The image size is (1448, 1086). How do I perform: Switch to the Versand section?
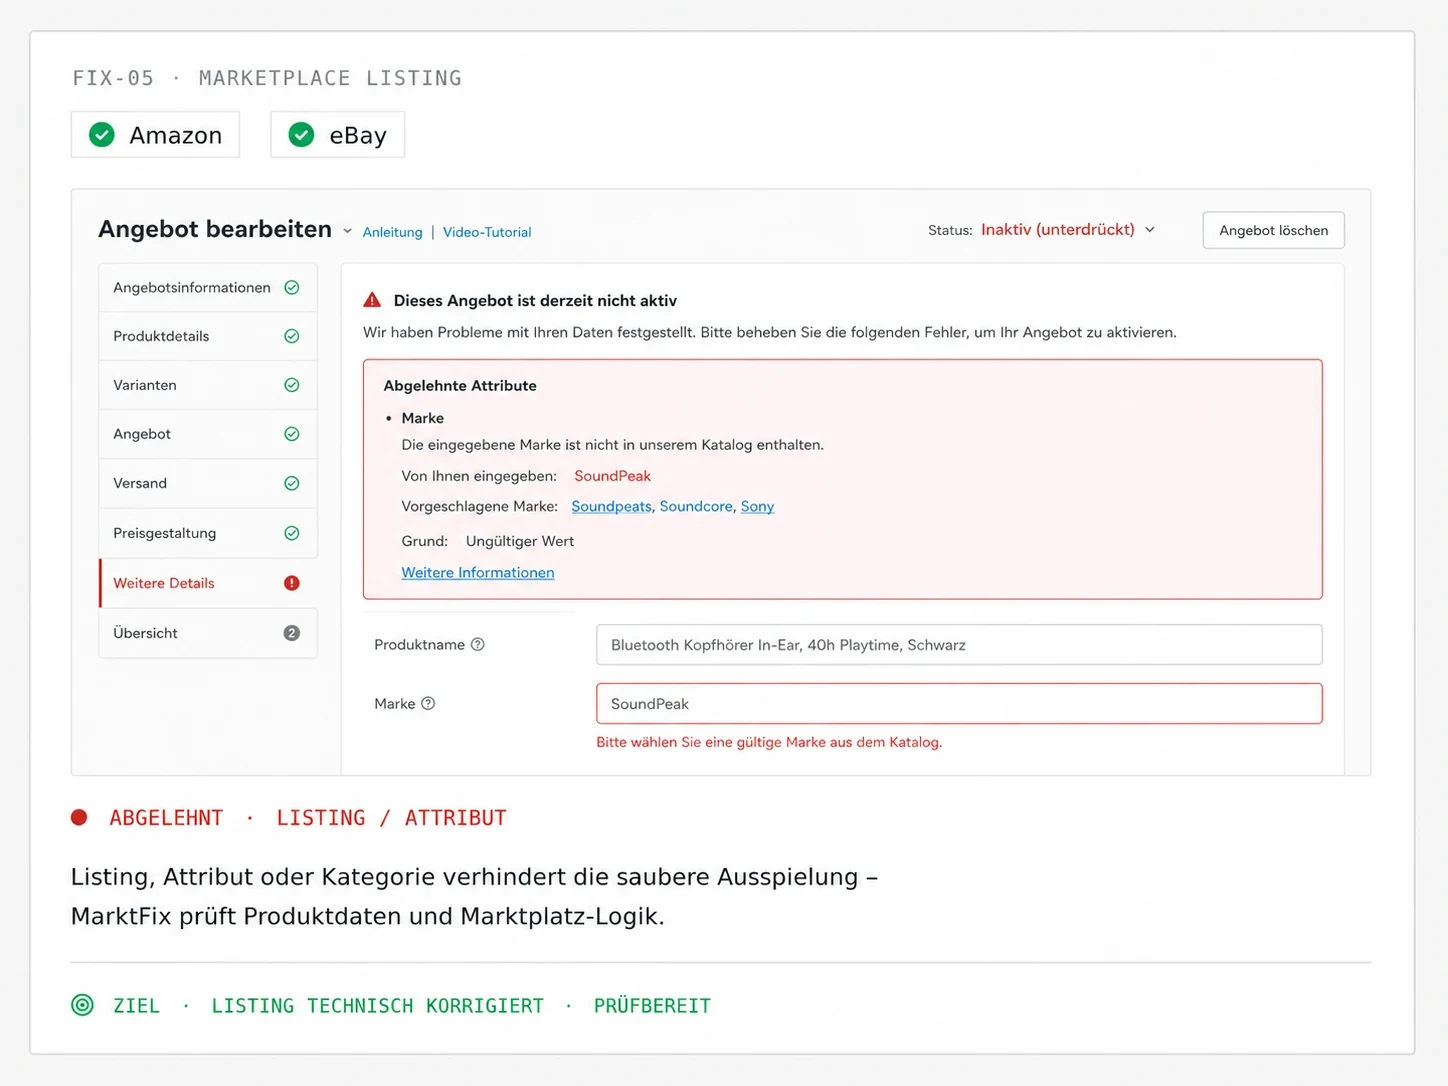208,483
